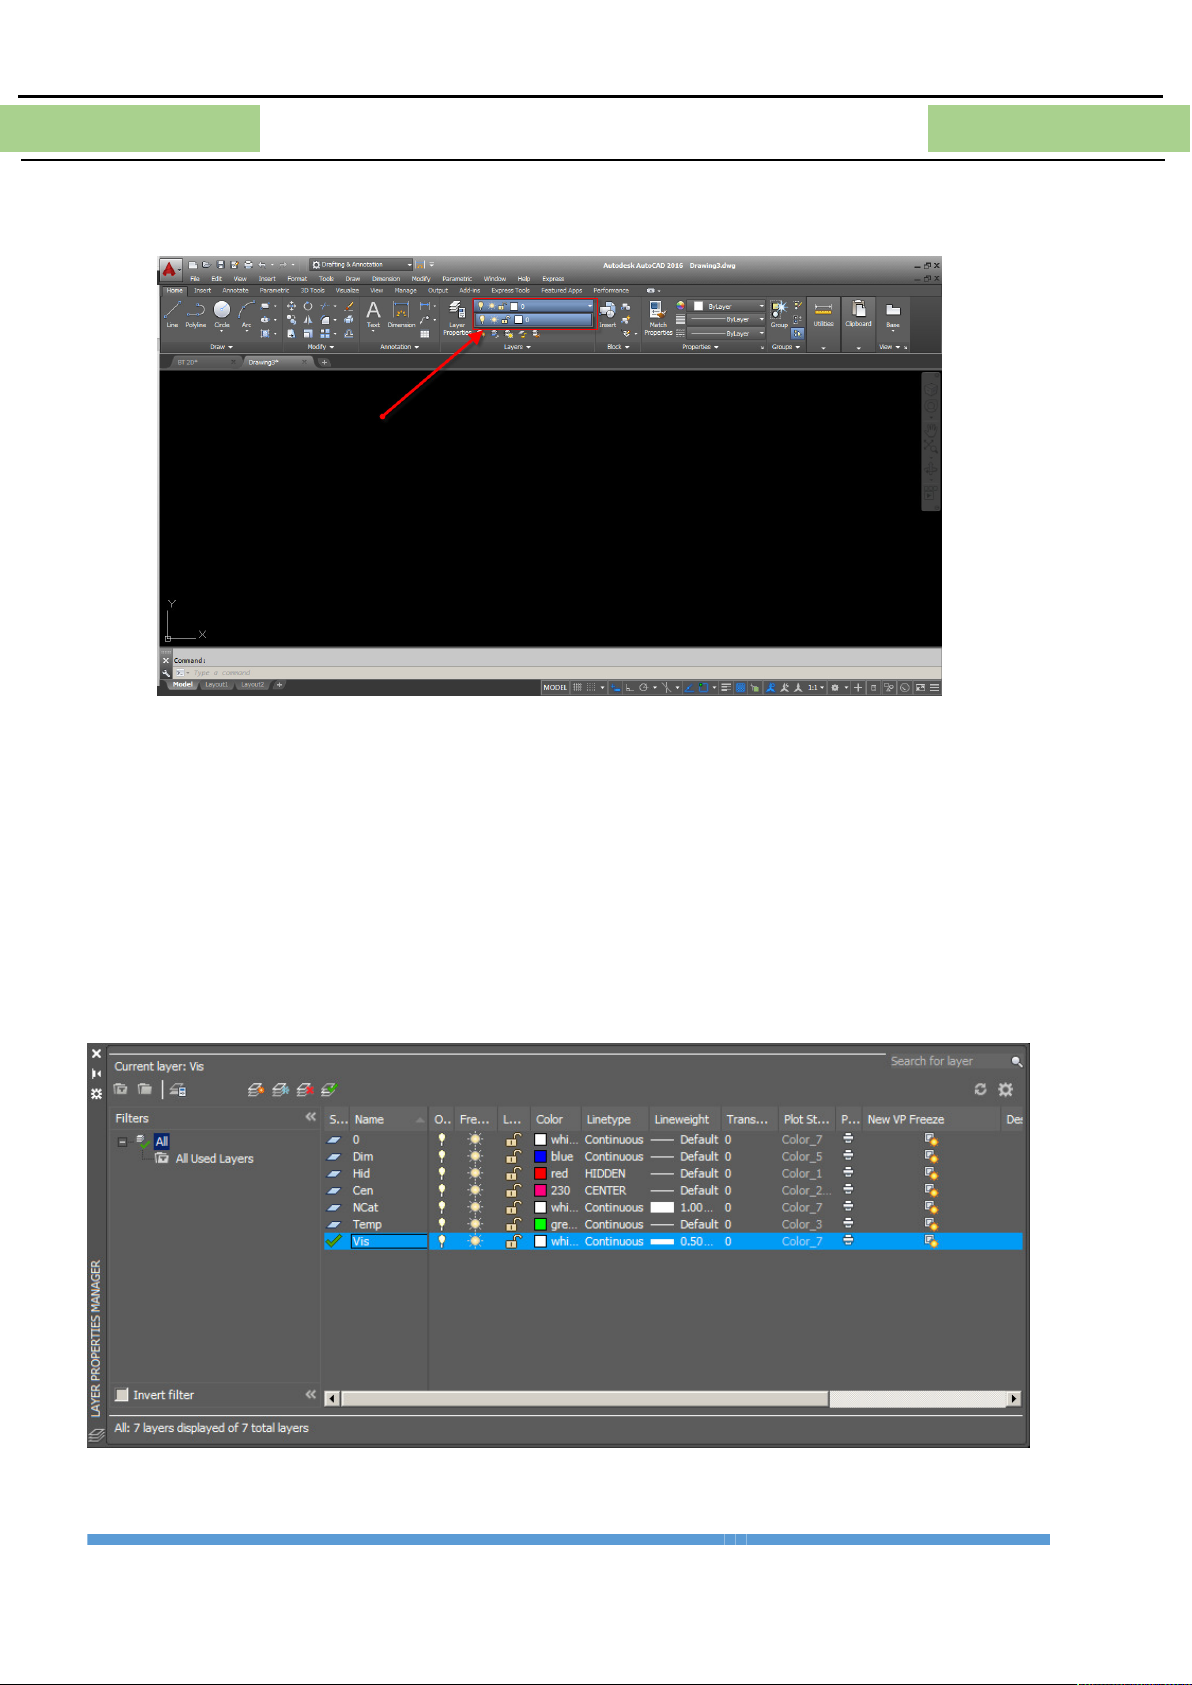Viewport: 1192px width, 1685px height.
Task: Click New Layer icon in layer manager
Action: [256, 1090]
